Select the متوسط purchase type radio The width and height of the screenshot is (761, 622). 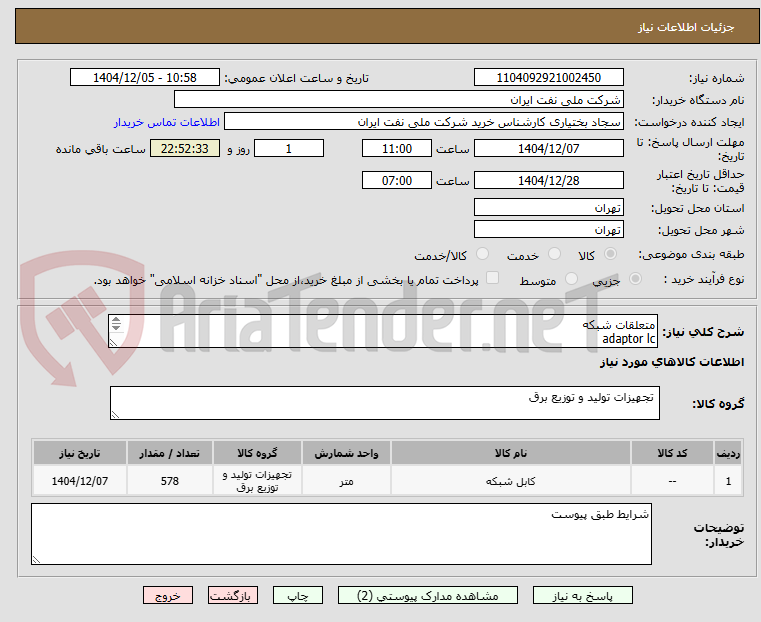click(x=571, y=279)
